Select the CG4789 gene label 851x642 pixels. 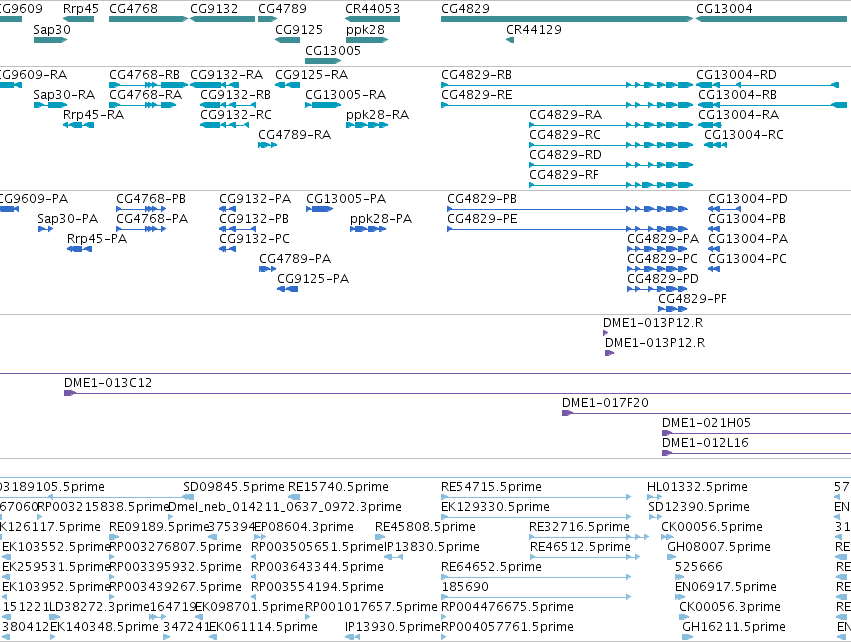(x=282, y=9)
